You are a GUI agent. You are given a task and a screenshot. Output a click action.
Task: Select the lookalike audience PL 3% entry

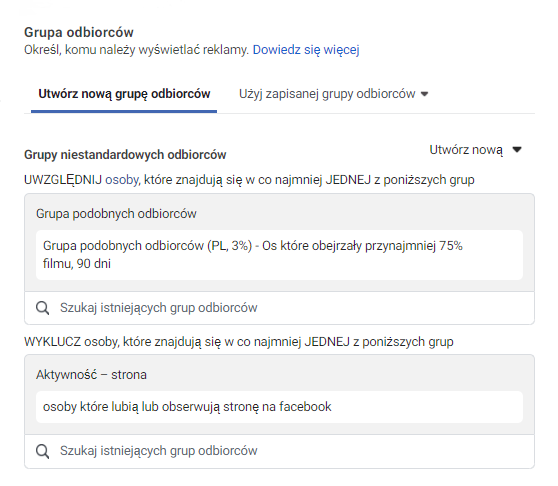279,255
